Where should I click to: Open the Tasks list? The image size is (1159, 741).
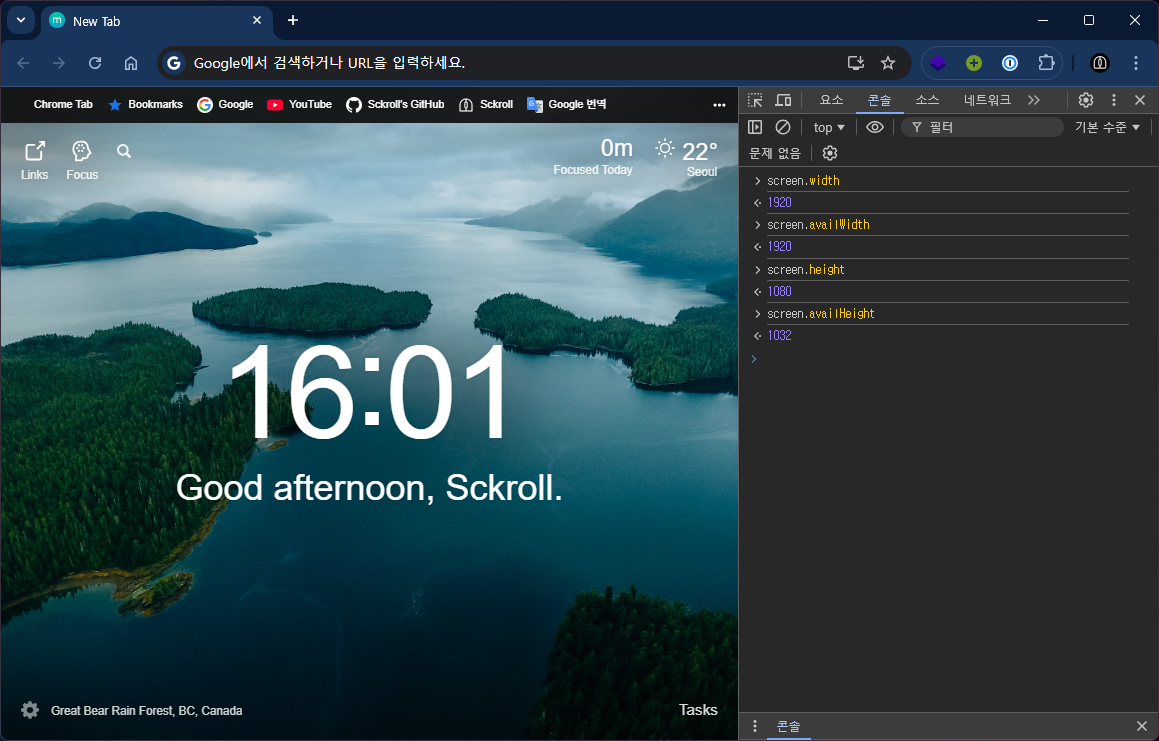(697, 709)
